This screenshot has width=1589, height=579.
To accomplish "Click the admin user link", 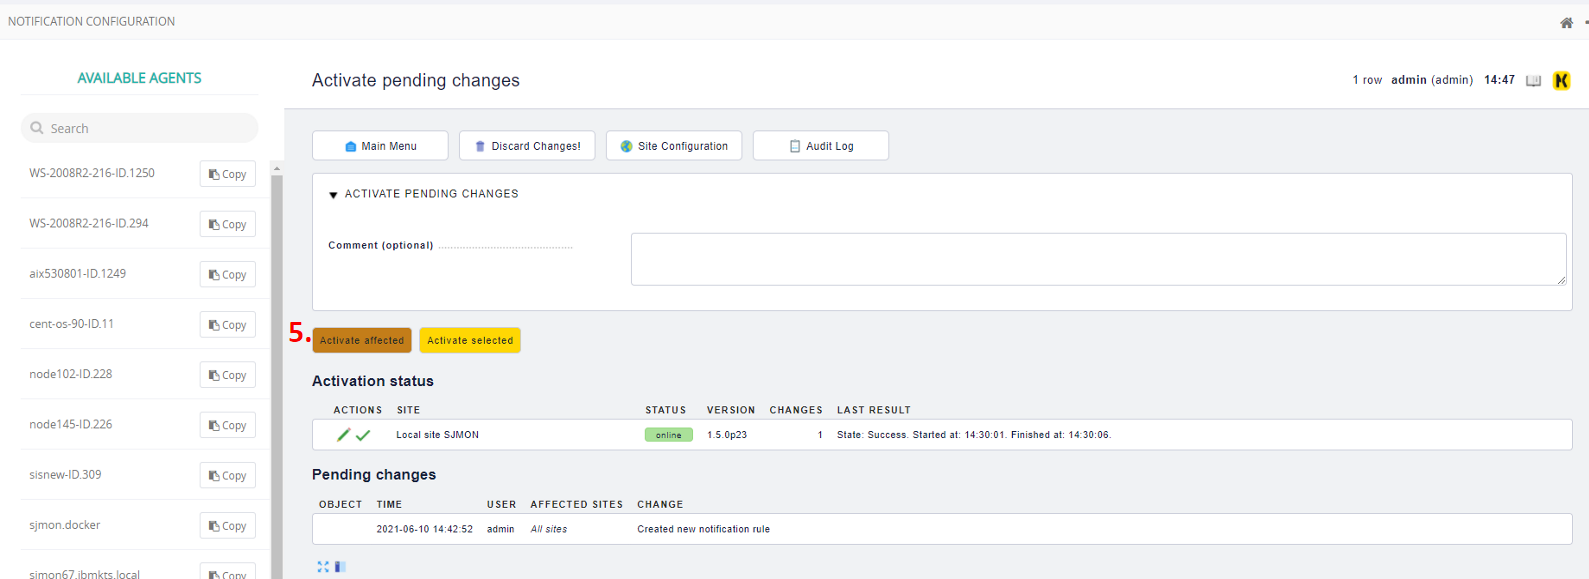I will 1408,80.
